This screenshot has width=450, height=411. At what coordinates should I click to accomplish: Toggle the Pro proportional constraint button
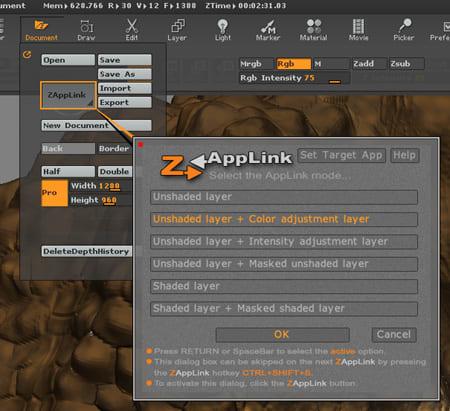click(55, 193)
